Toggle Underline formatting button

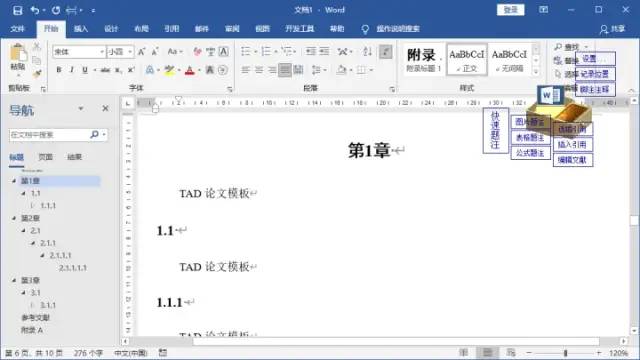(x=85, y=70)
